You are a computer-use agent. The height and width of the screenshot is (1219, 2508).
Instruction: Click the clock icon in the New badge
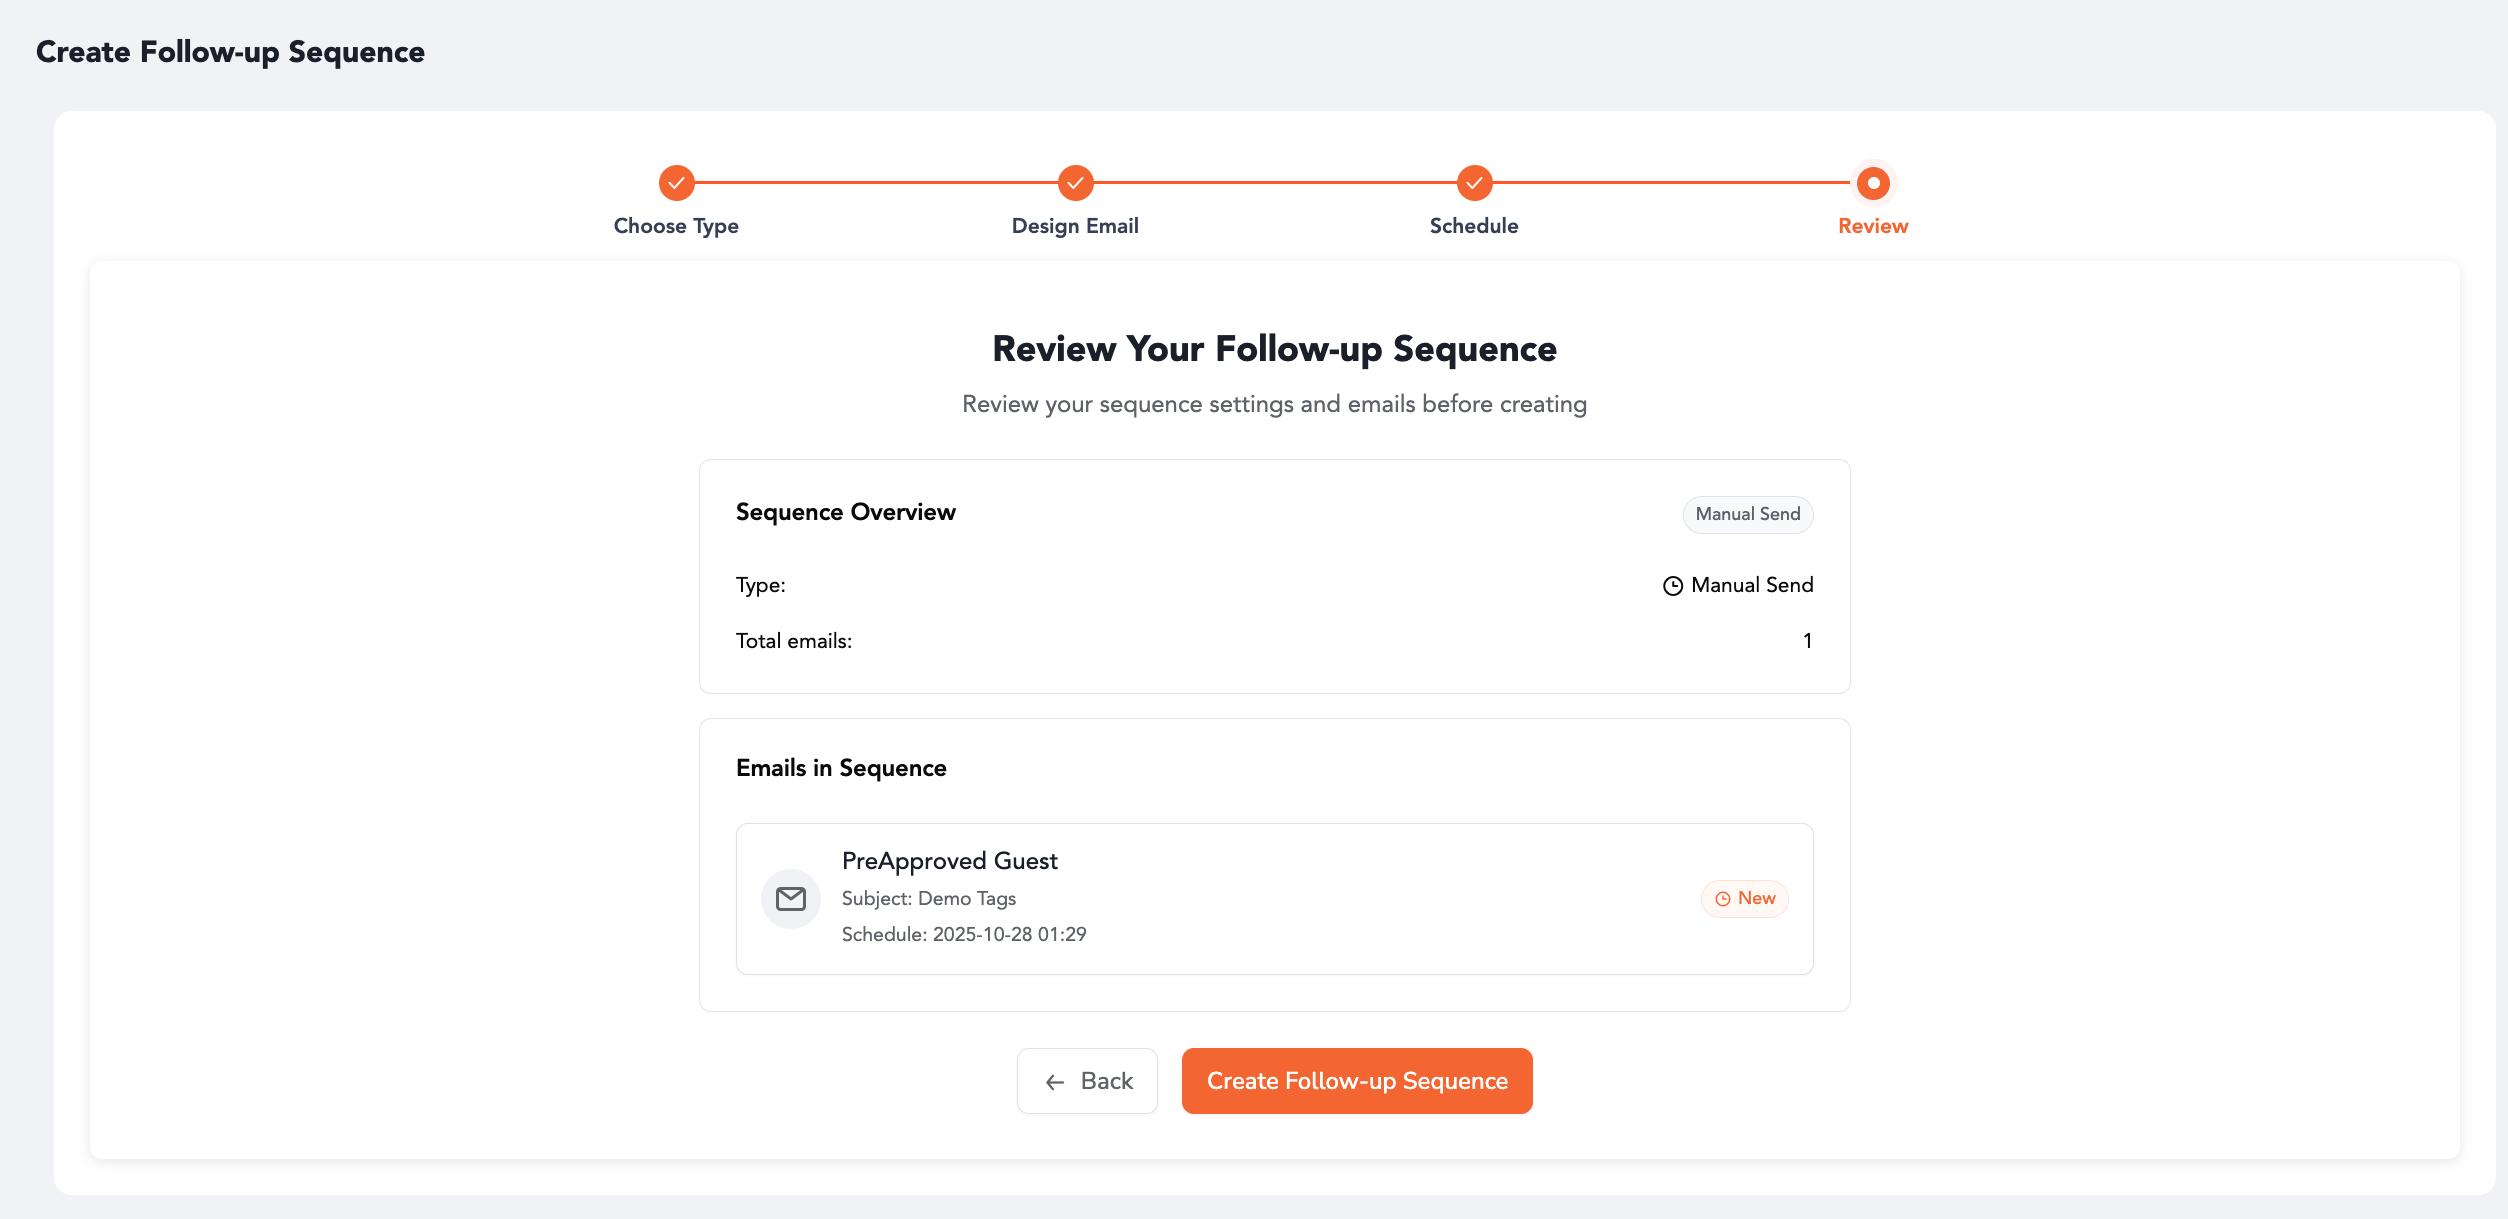click(1722, 899)
